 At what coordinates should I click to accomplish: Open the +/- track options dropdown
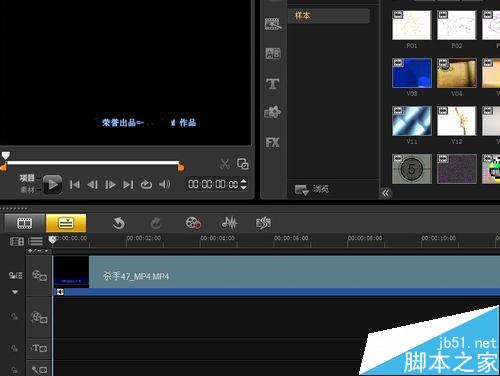[x=39, y=251]
